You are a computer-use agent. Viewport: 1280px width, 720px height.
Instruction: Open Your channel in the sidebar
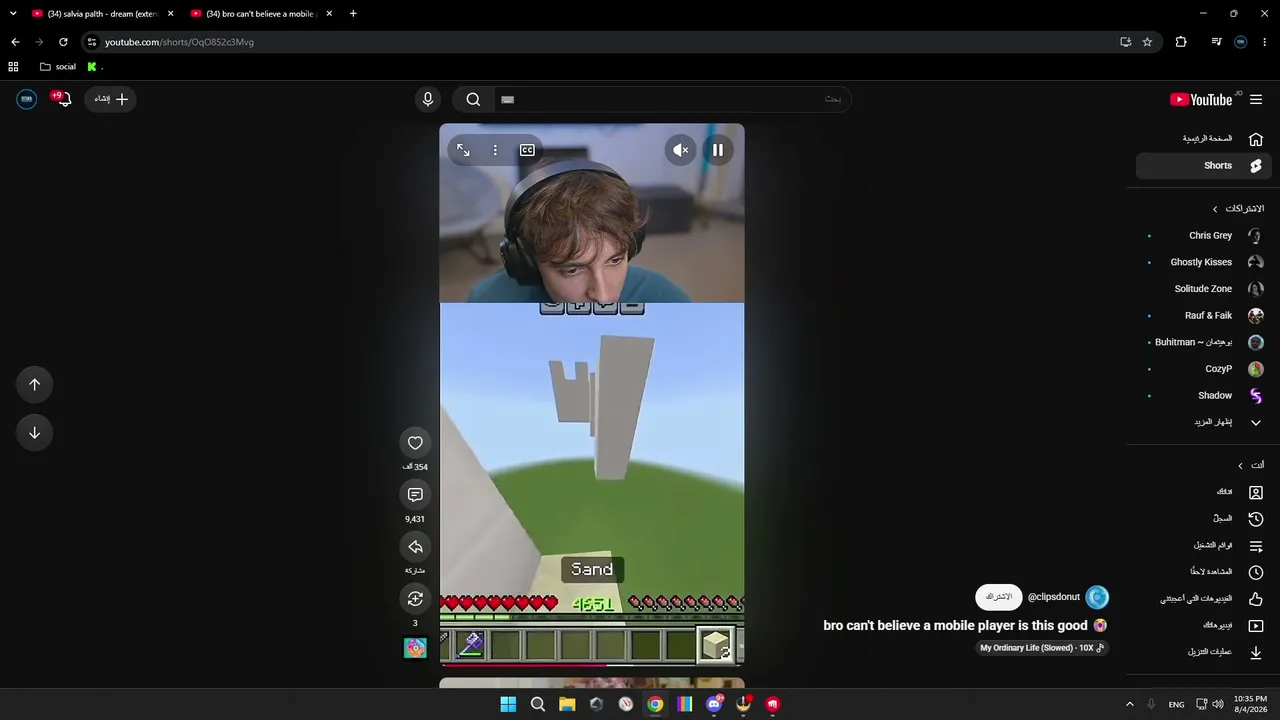[x=1204, y=492]
